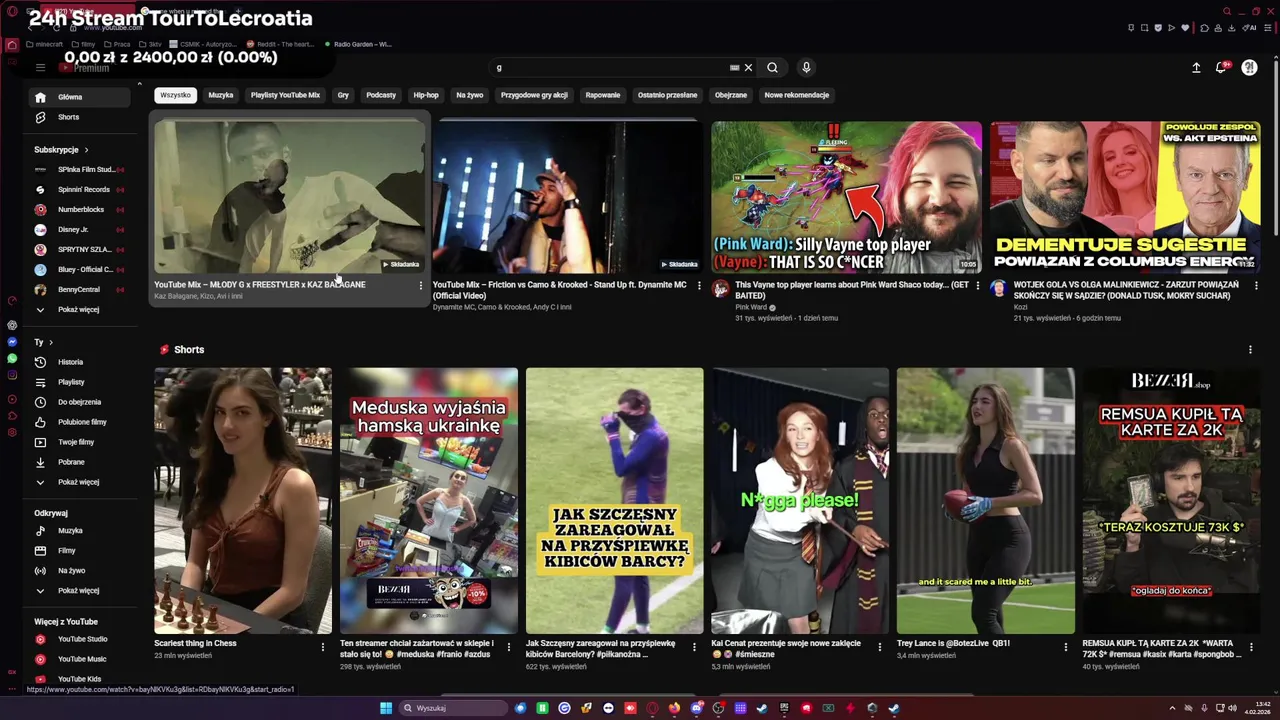Viewport: 1280px width, 720px height.
Task: Open more options for Shorts shelf
Action: pyautogui.click(x=1250, y=350)
